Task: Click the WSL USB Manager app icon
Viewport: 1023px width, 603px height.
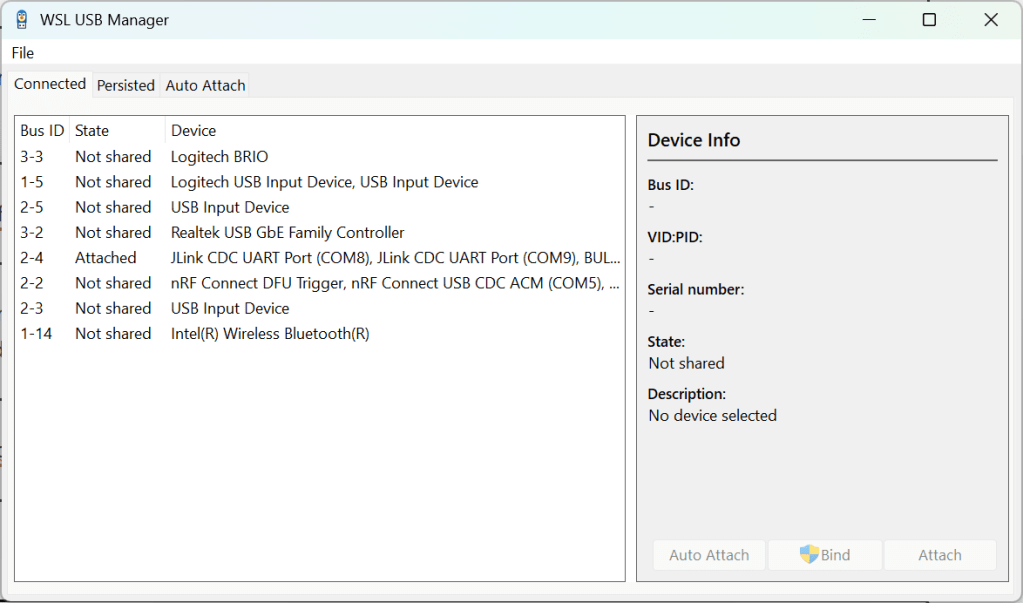Action: click(x=21, y=20)
